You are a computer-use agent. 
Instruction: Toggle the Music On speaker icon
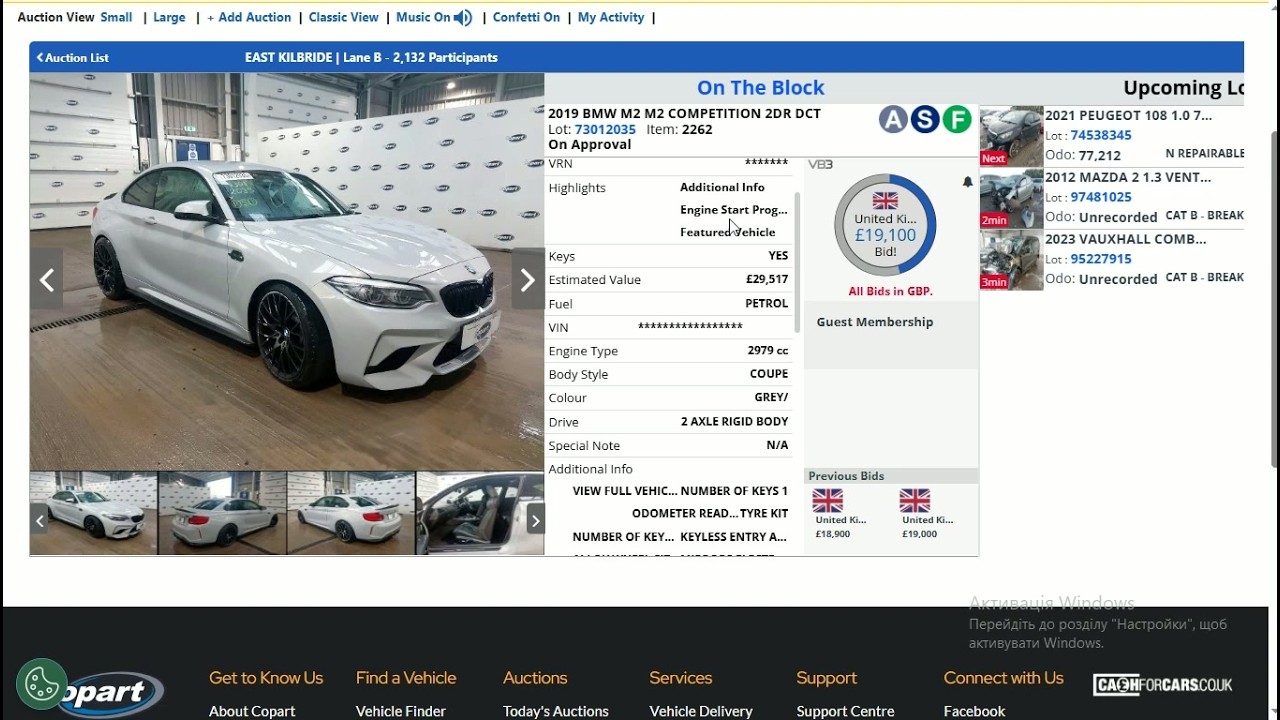coord(463,18)
